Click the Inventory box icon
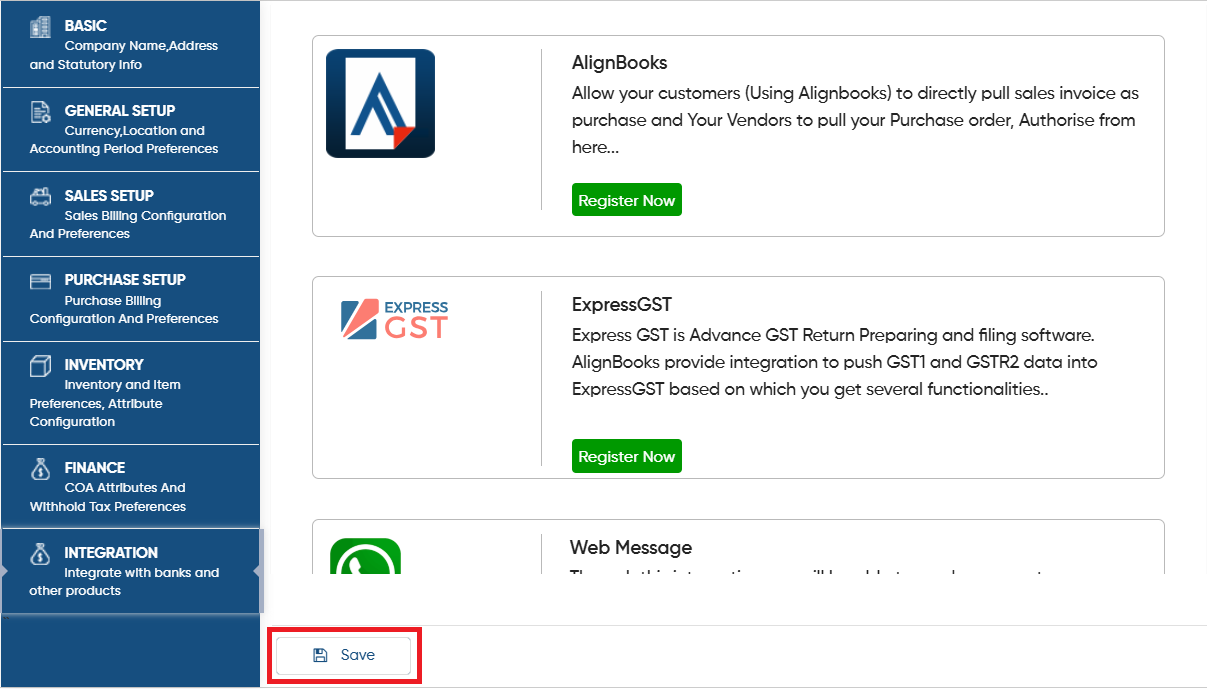Image resolution: width=1207 pixels, height=689 pixels. coord(40,366)
